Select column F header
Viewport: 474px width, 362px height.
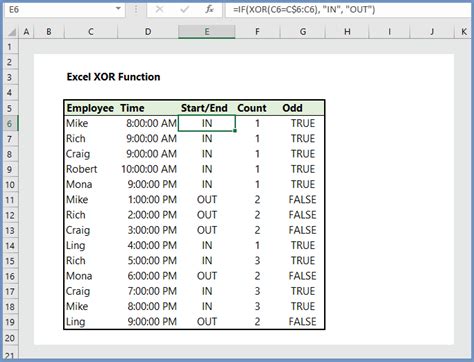click(x=257, y=32)
